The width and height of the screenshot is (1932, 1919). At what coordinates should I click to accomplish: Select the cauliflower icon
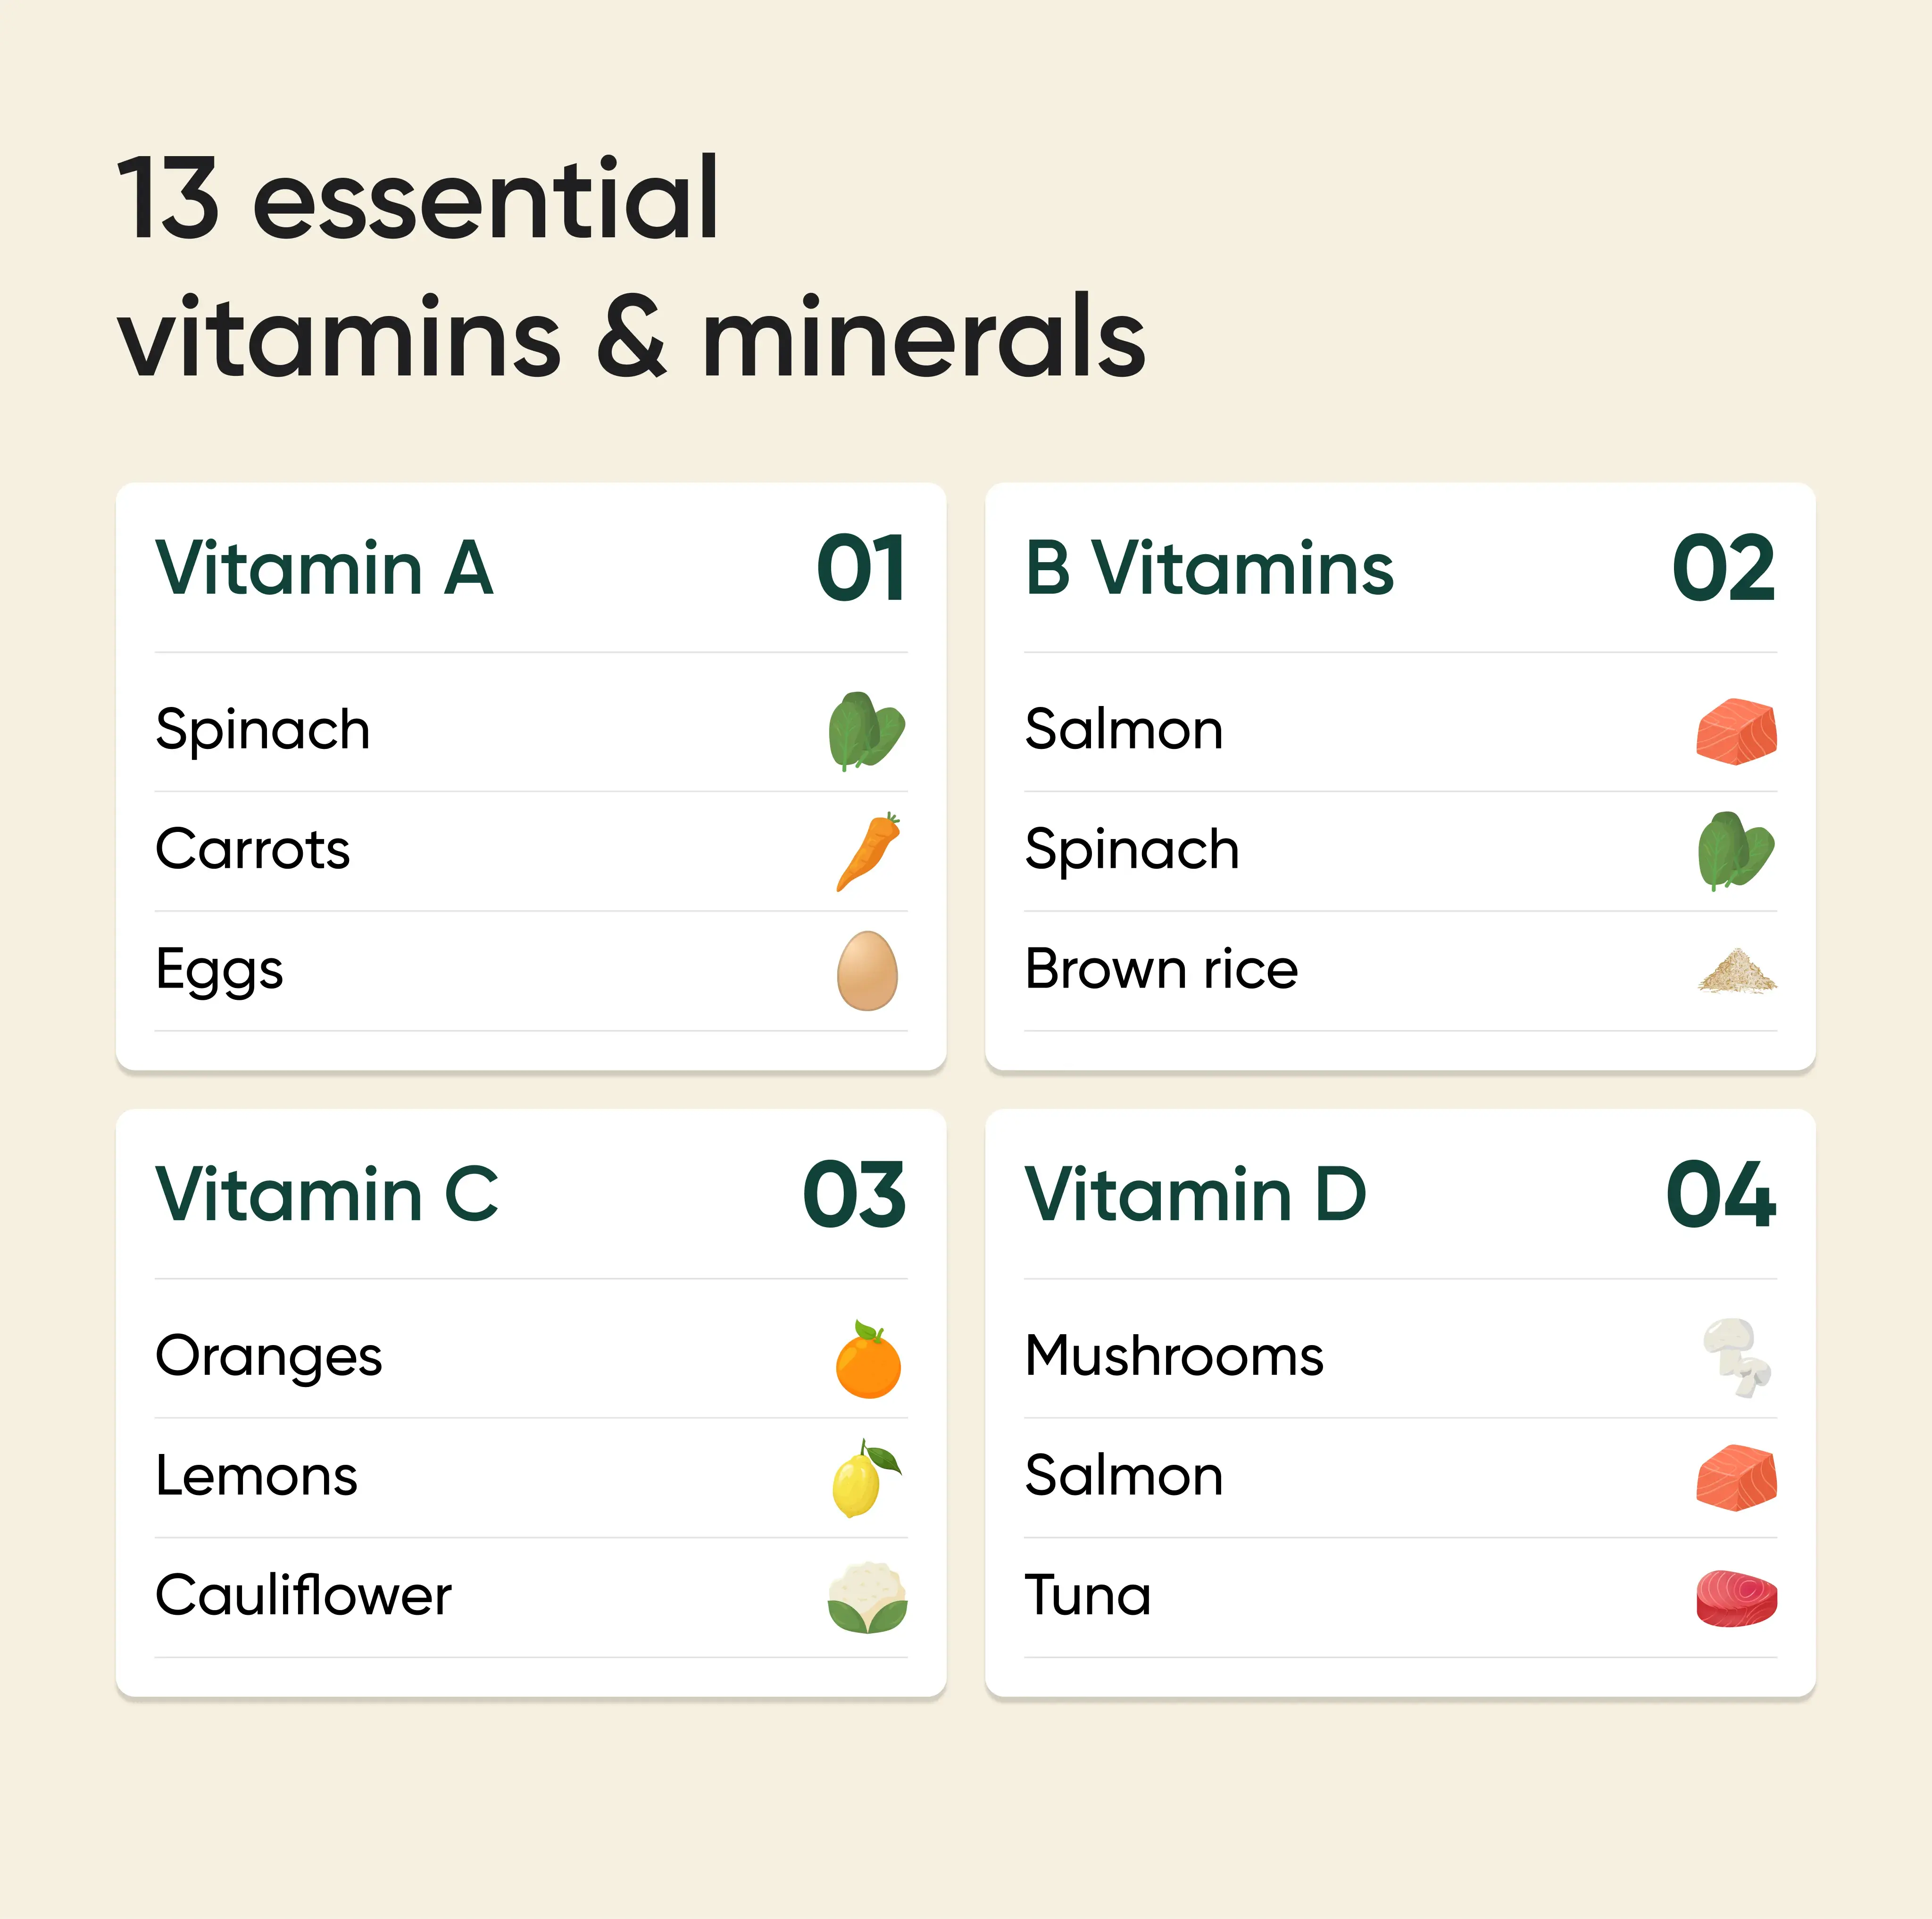pyautogui.click(x=867, y=1598)
